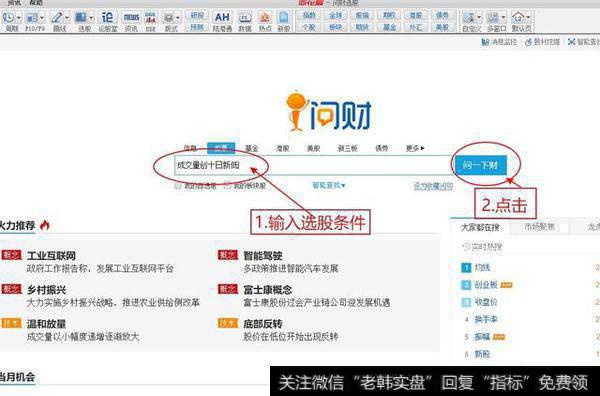Click the 美股 toolbar button
This screenshot has width=600, height=396.
[x=442, y=27]
